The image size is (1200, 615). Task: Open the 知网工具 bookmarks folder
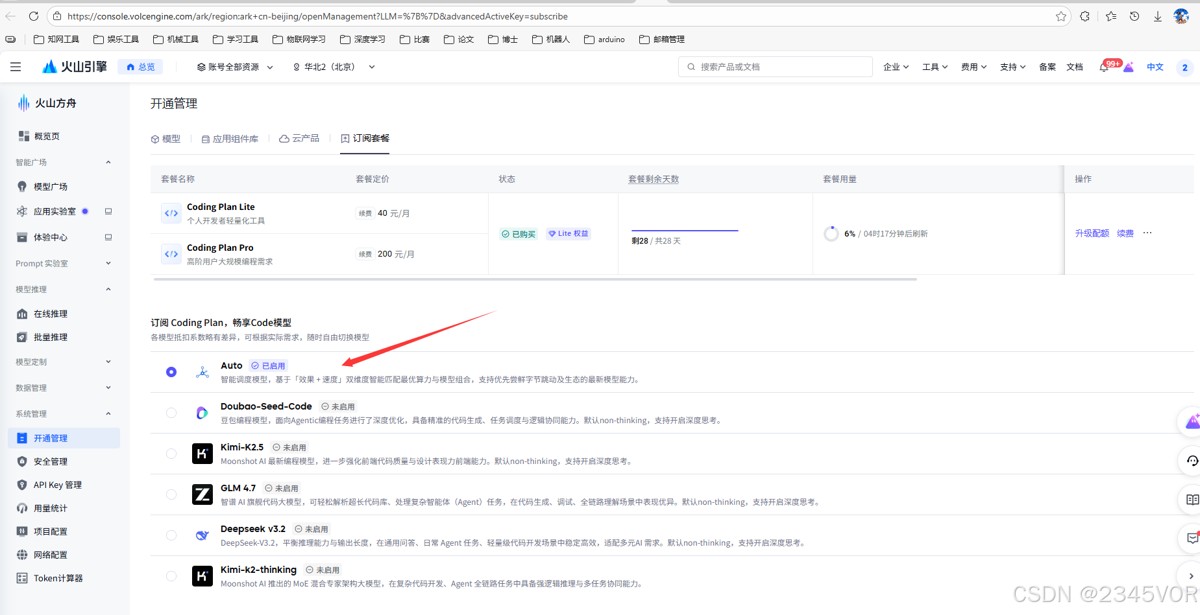click(x=56, y=39)
